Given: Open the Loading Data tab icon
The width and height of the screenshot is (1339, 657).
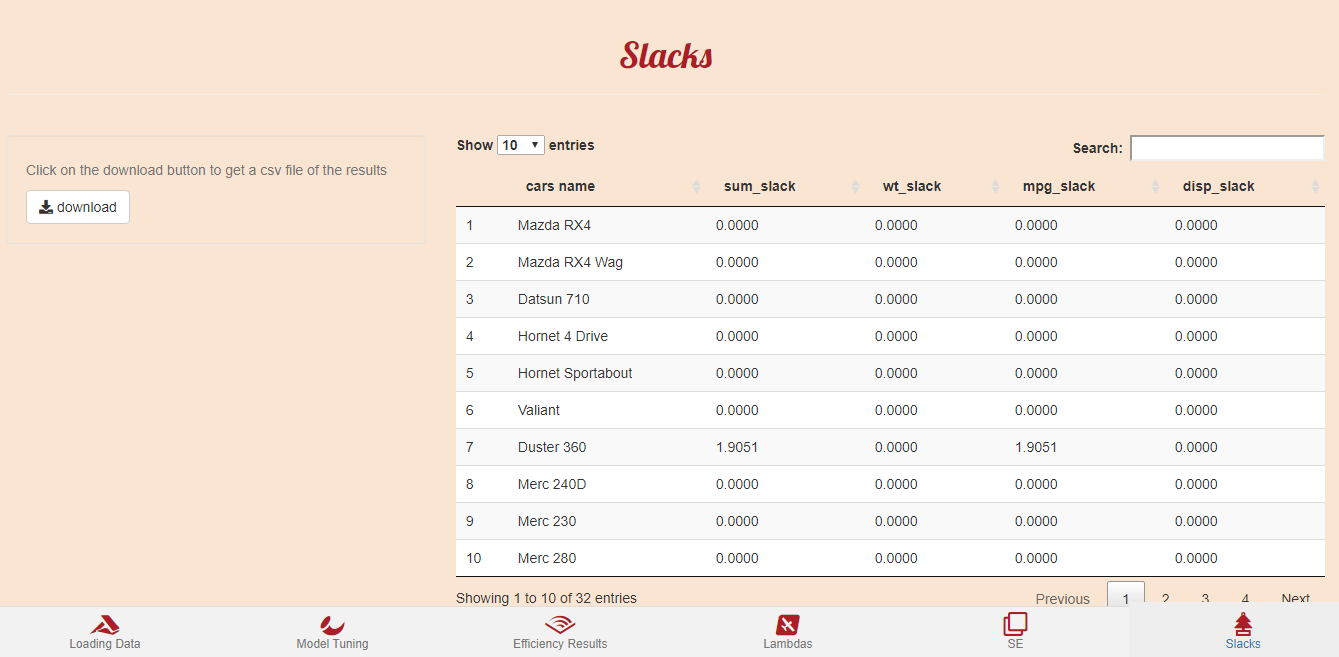Looking at the screenshot, I should (x=105, y=626).
